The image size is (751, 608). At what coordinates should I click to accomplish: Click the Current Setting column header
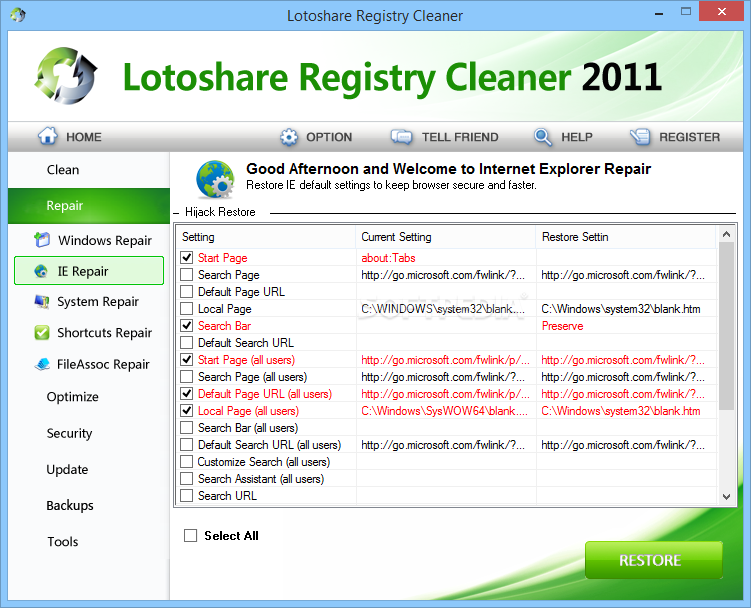[445, 237]
